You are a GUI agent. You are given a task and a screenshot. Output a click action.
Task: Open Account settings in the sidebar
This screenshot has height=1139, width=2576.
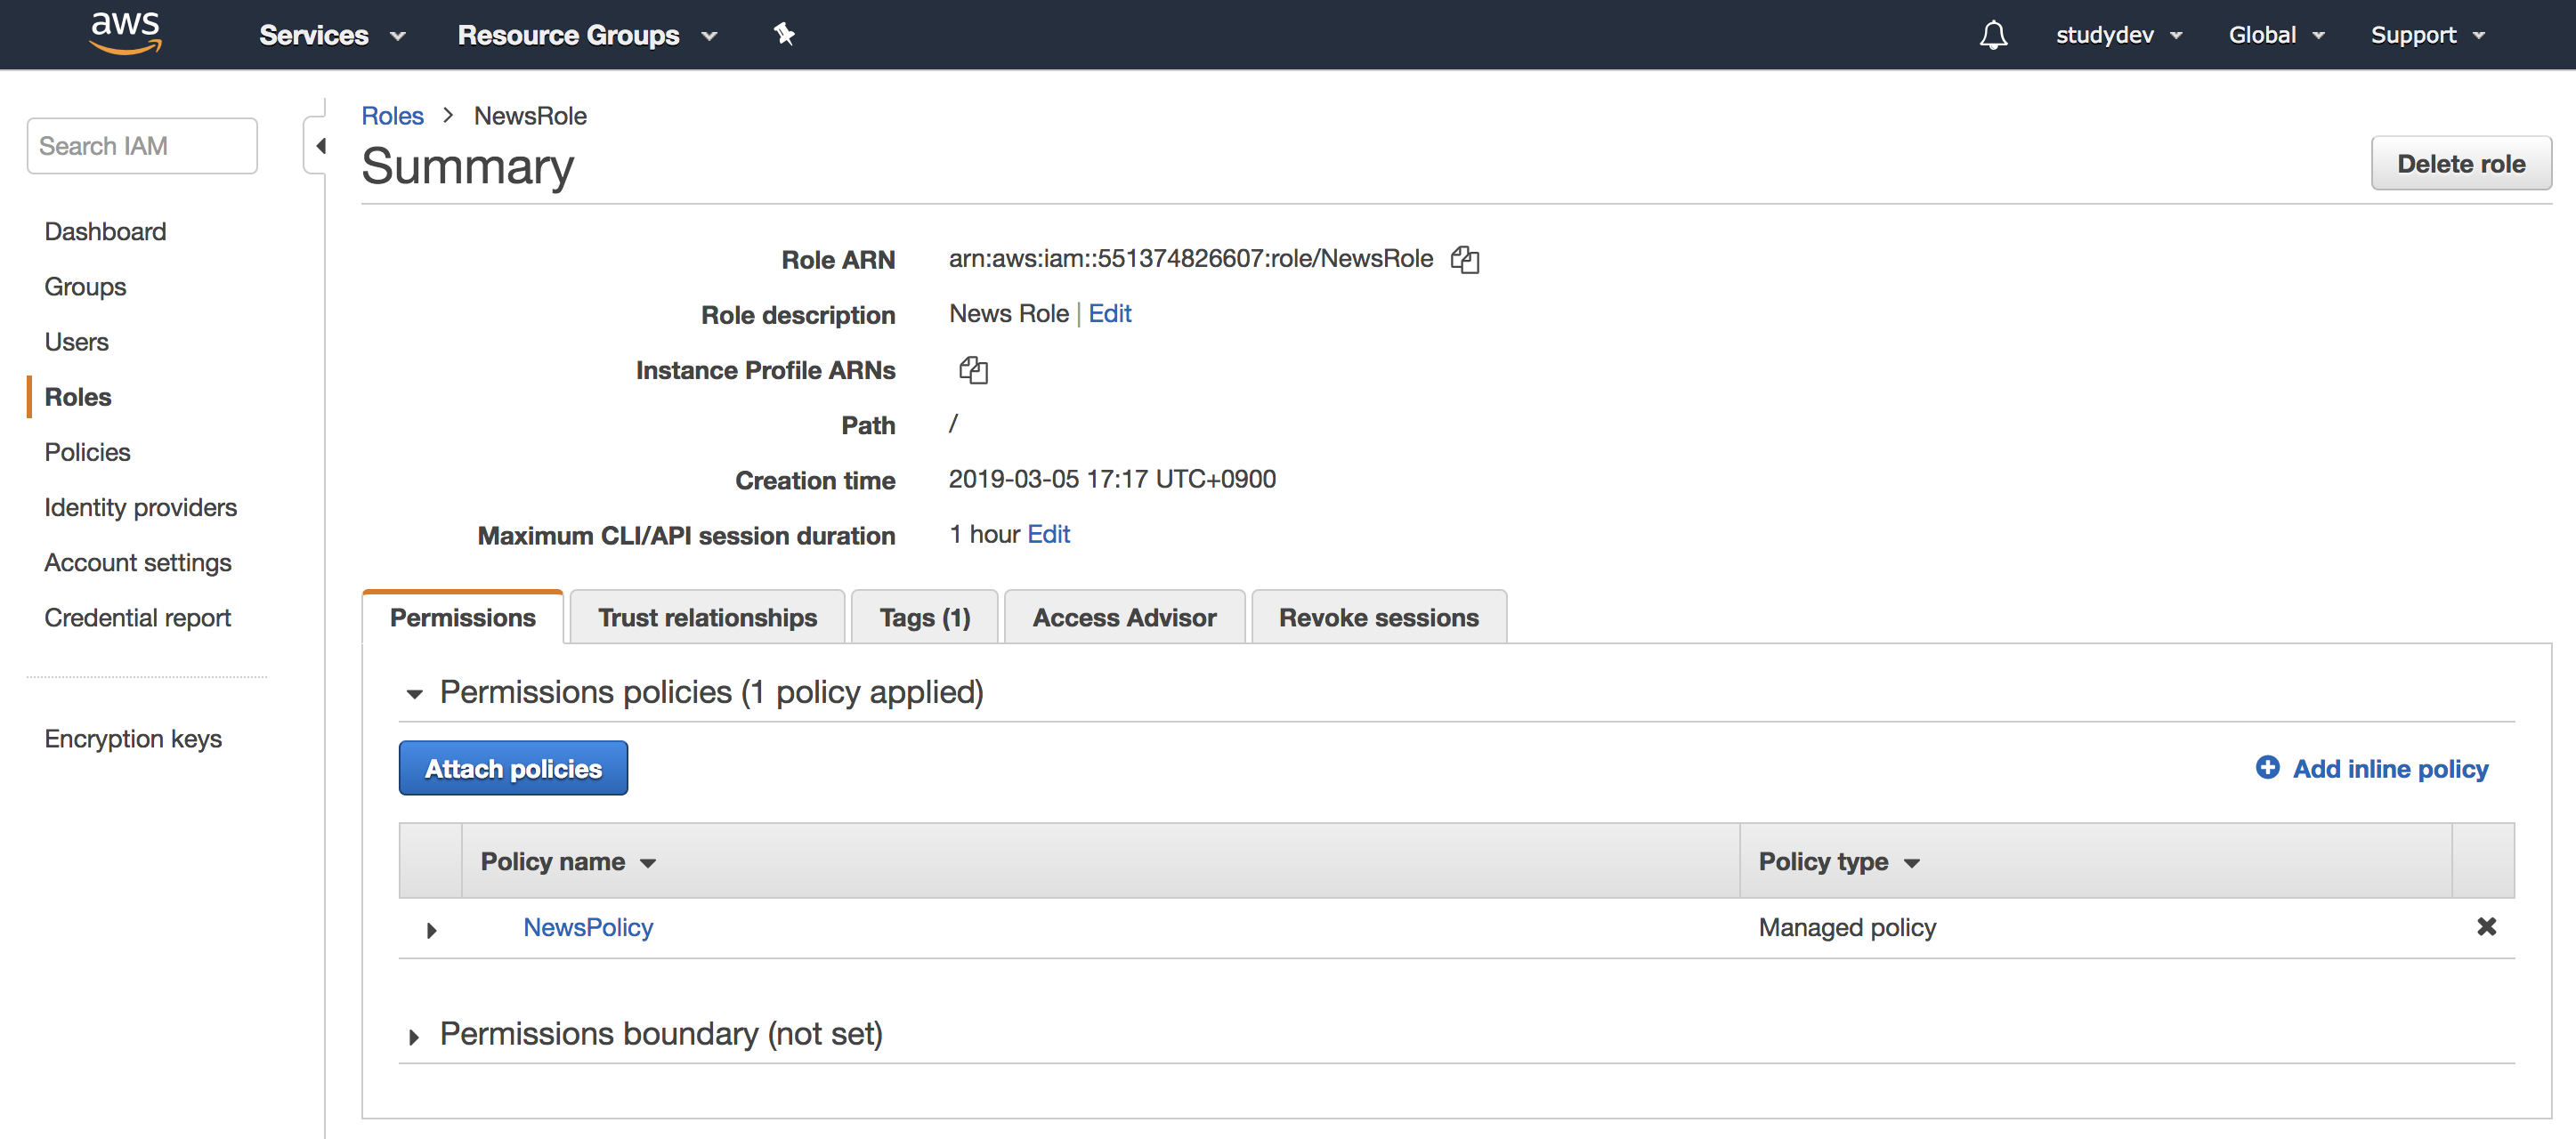tap(137, 562)
